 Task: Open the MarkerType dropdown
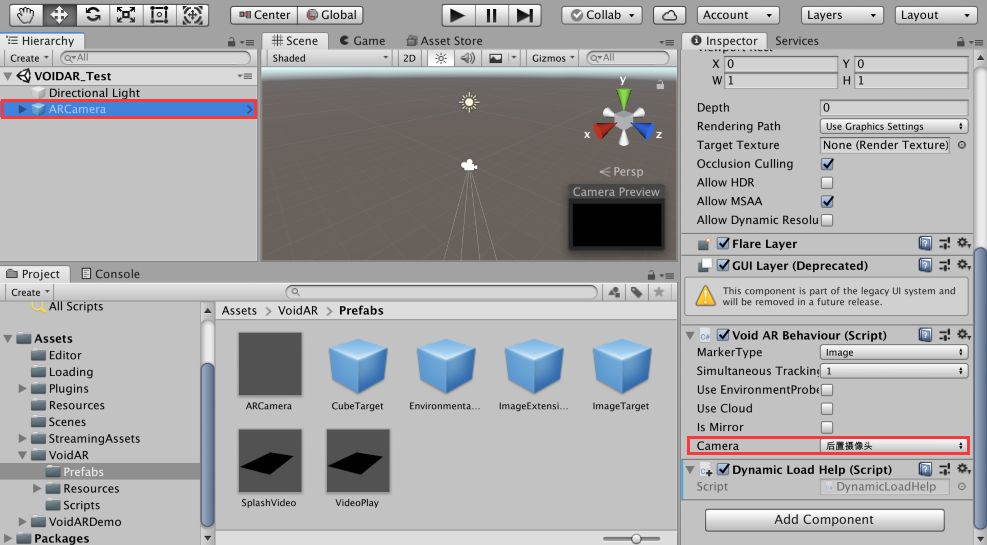tap(892, 353)
